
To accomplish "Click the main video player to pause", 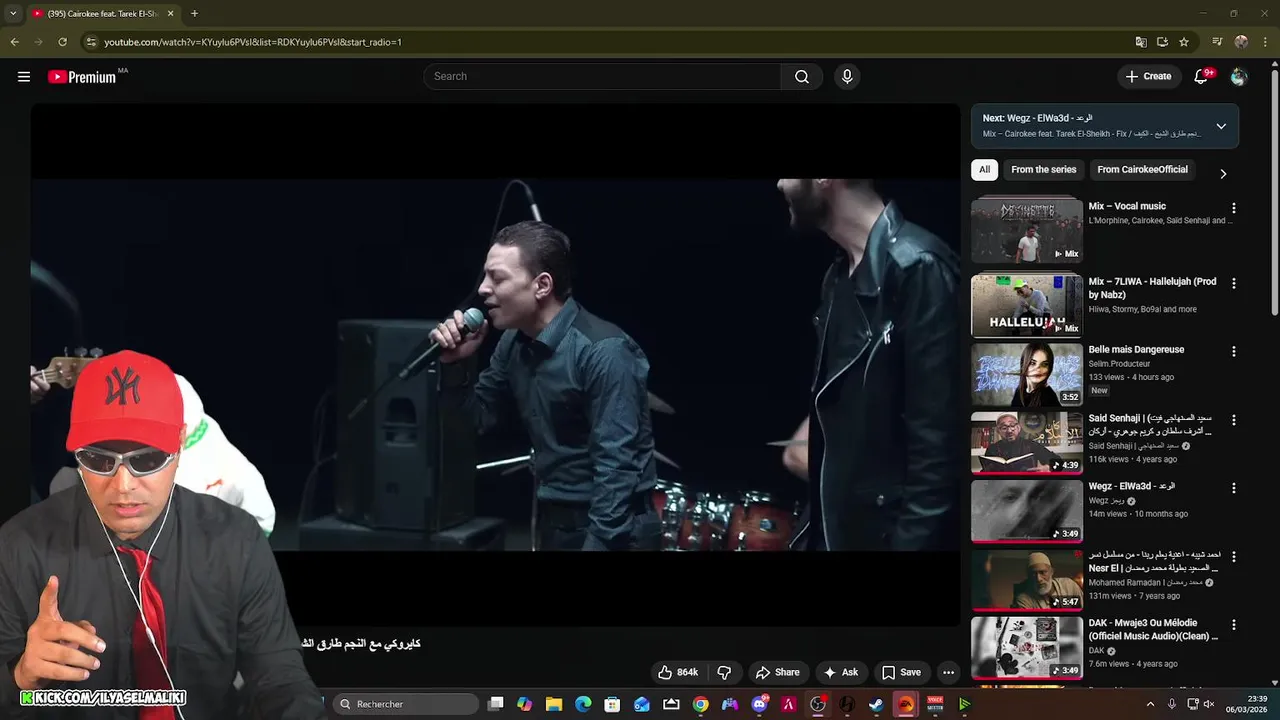I will click(495, 365).
